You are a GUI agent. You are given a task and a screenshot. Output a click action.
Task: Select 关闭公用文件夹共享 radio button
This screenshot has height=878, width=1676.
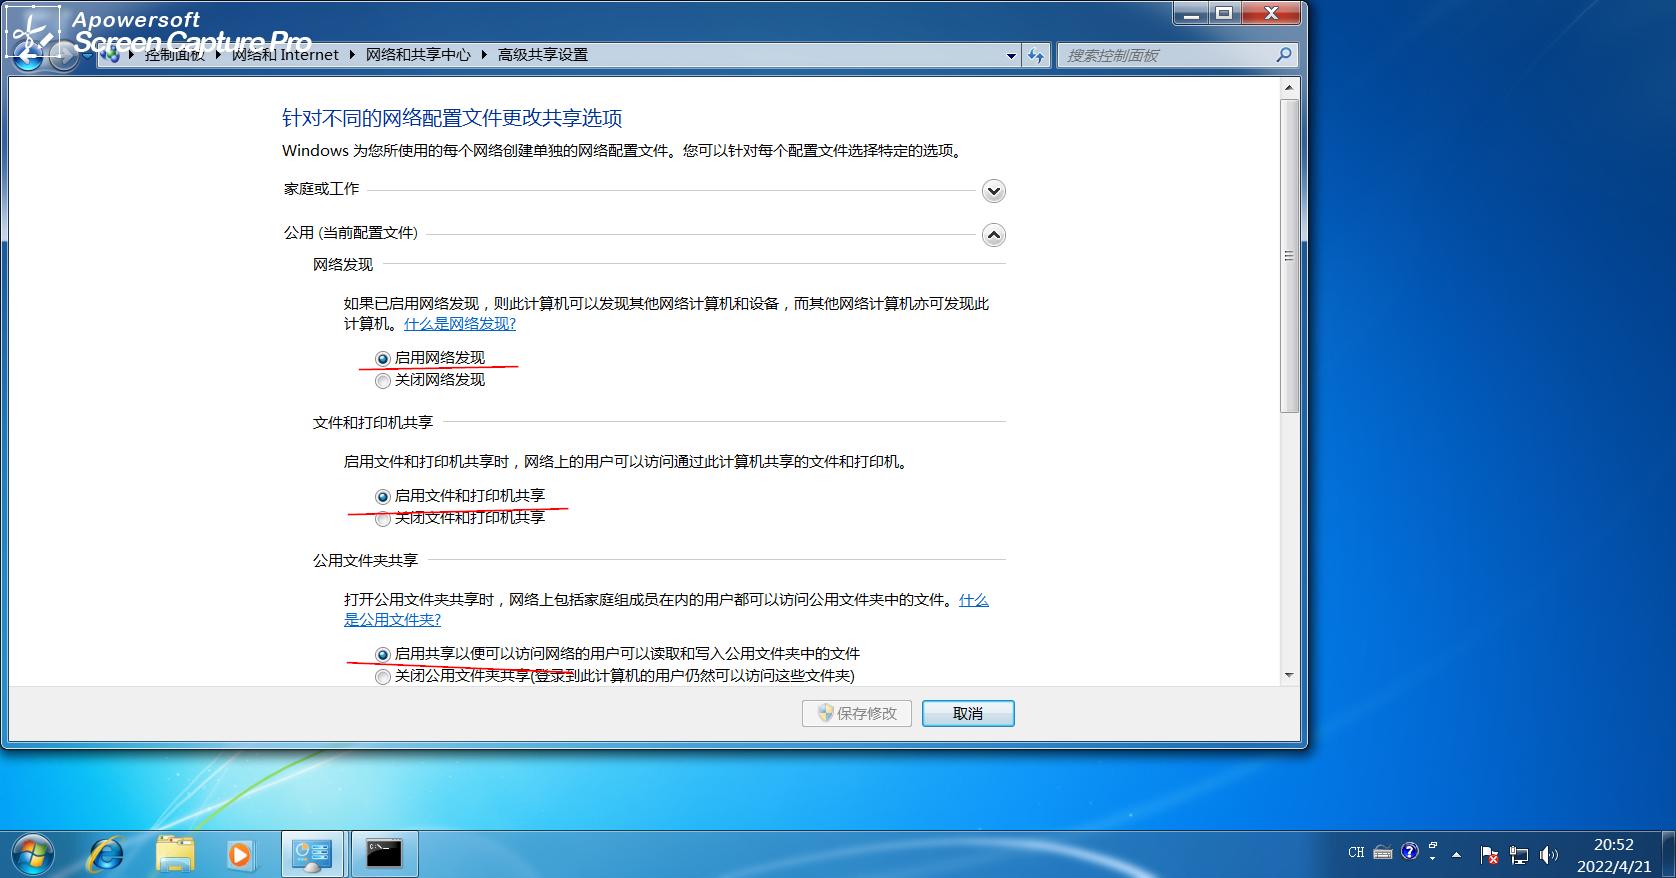383,676
